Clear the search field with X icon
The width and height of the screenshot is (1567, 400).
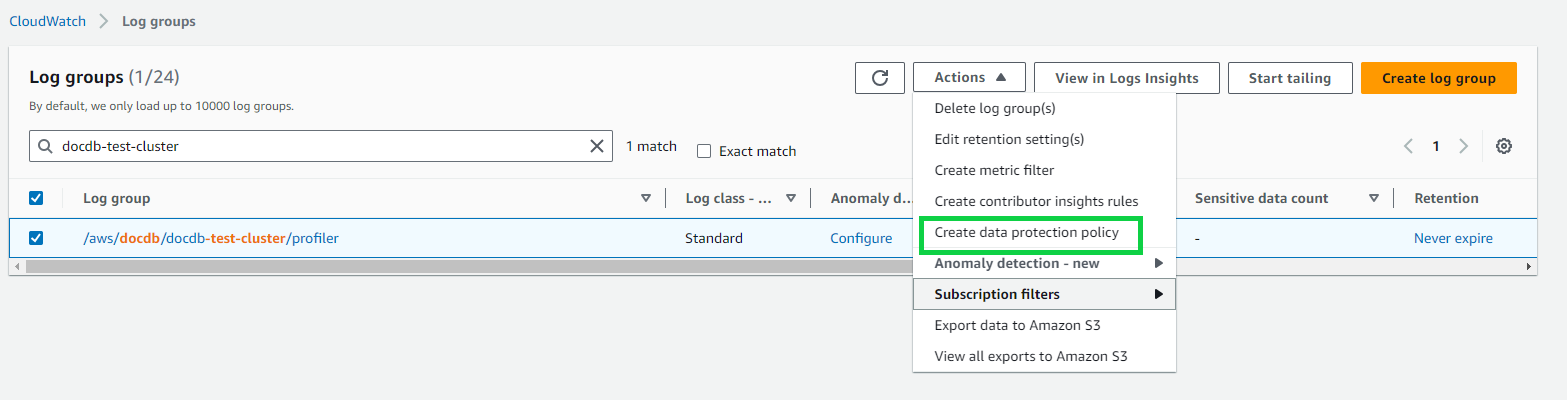pos(597,146)
